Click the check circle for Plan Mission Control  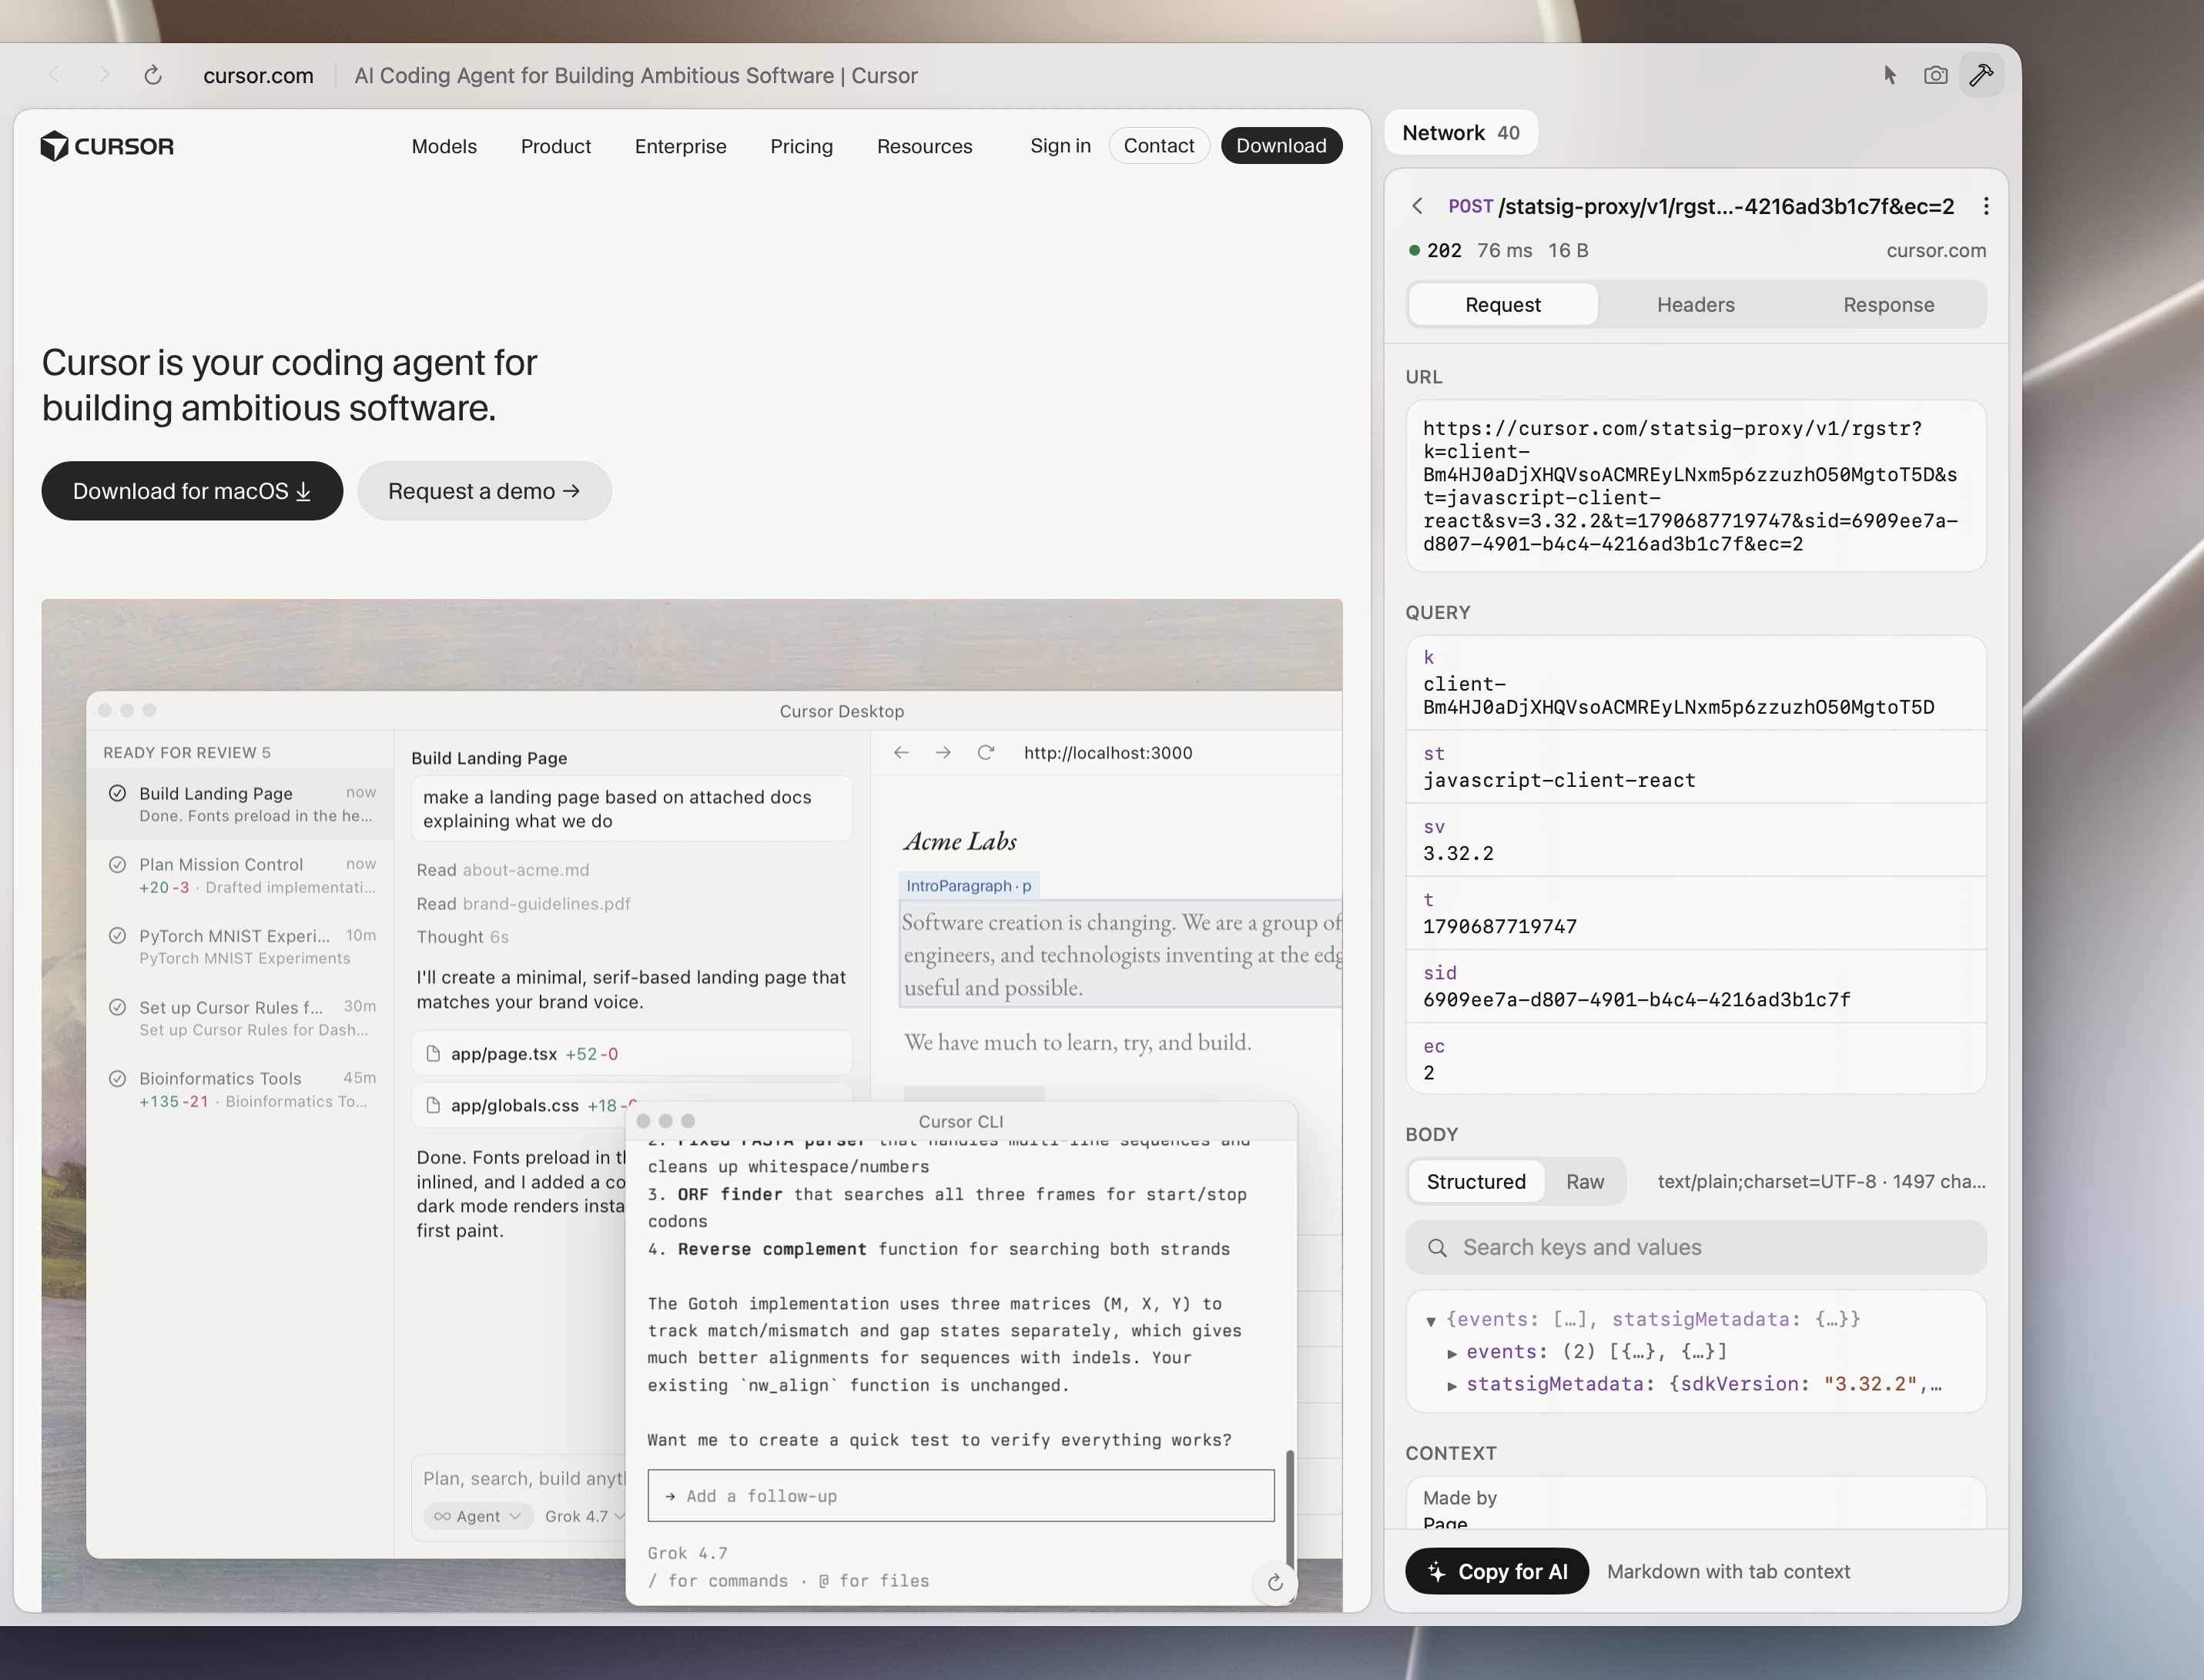(117, 864)
